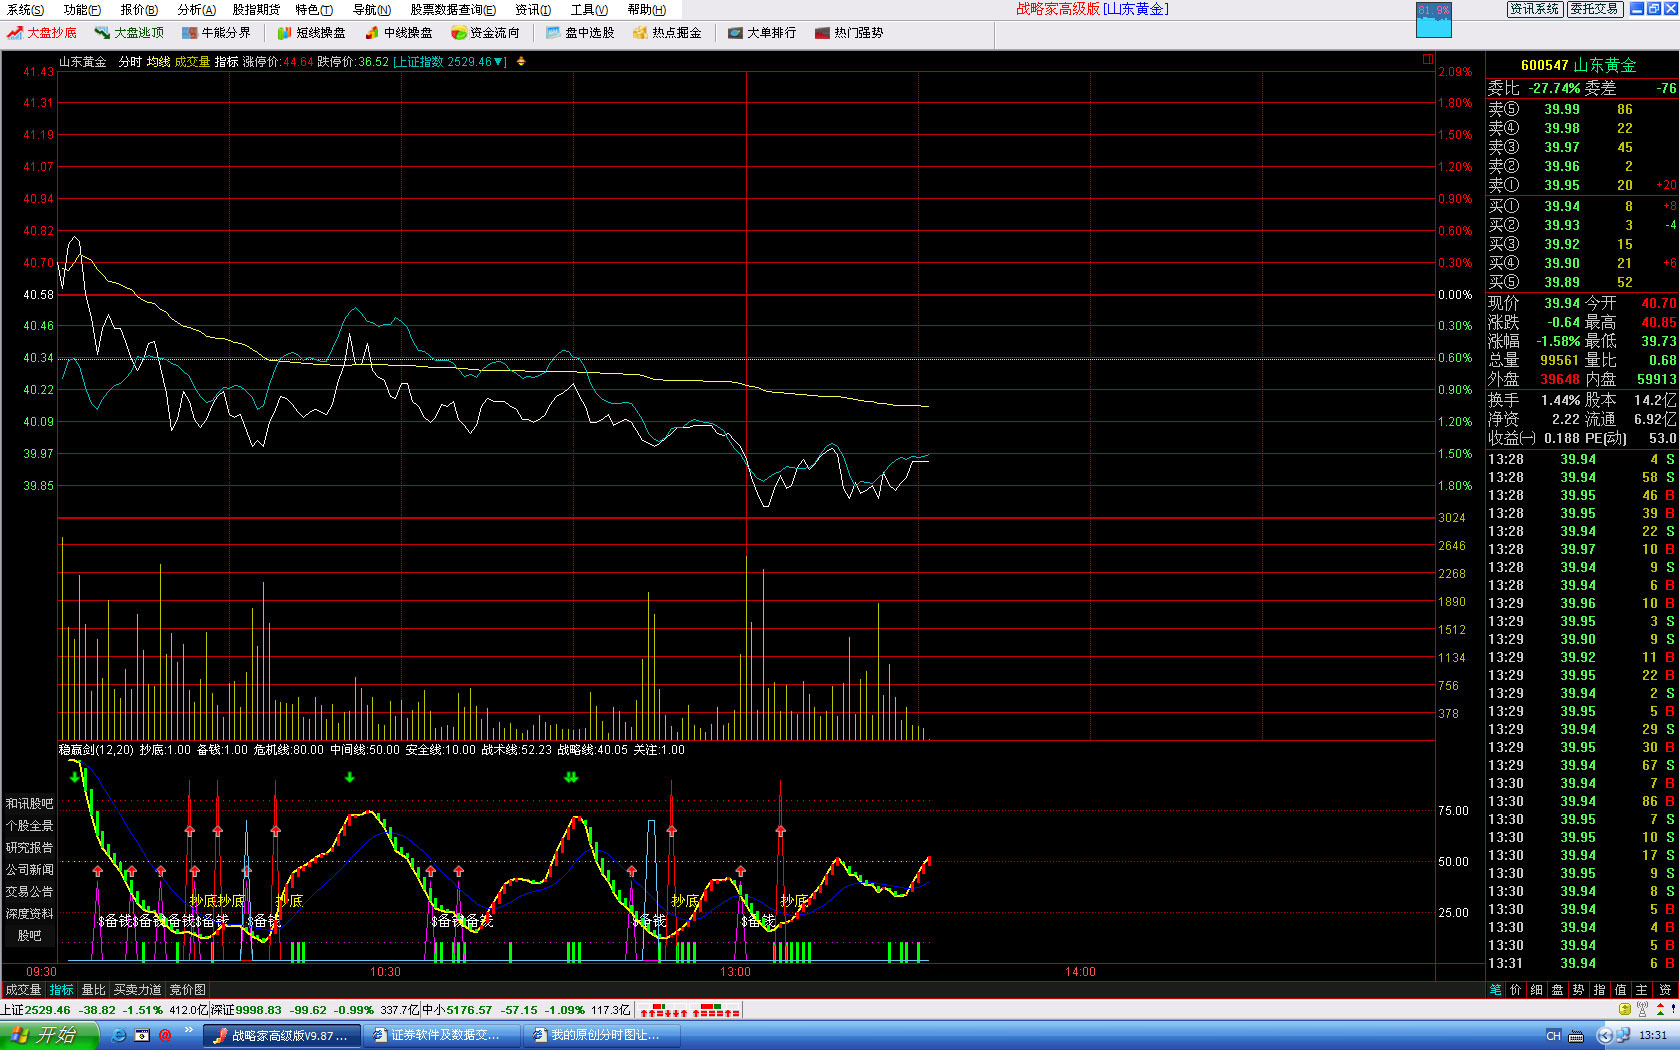Screen dimensions: 1680x1050
Task: Launch the 短线操盘 toolbar tool
Action: click(x=311, y=33)
